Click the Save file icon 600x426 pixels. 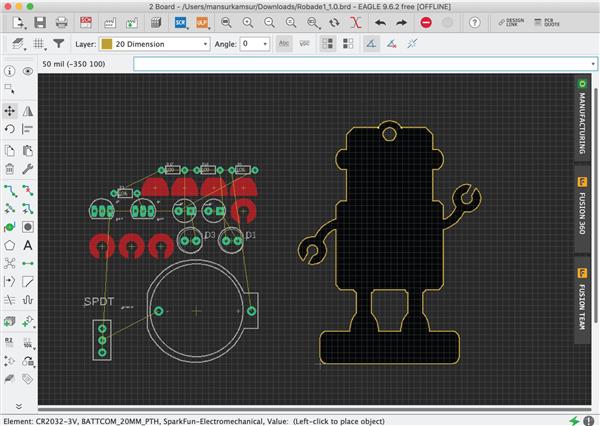click(38, 22)
